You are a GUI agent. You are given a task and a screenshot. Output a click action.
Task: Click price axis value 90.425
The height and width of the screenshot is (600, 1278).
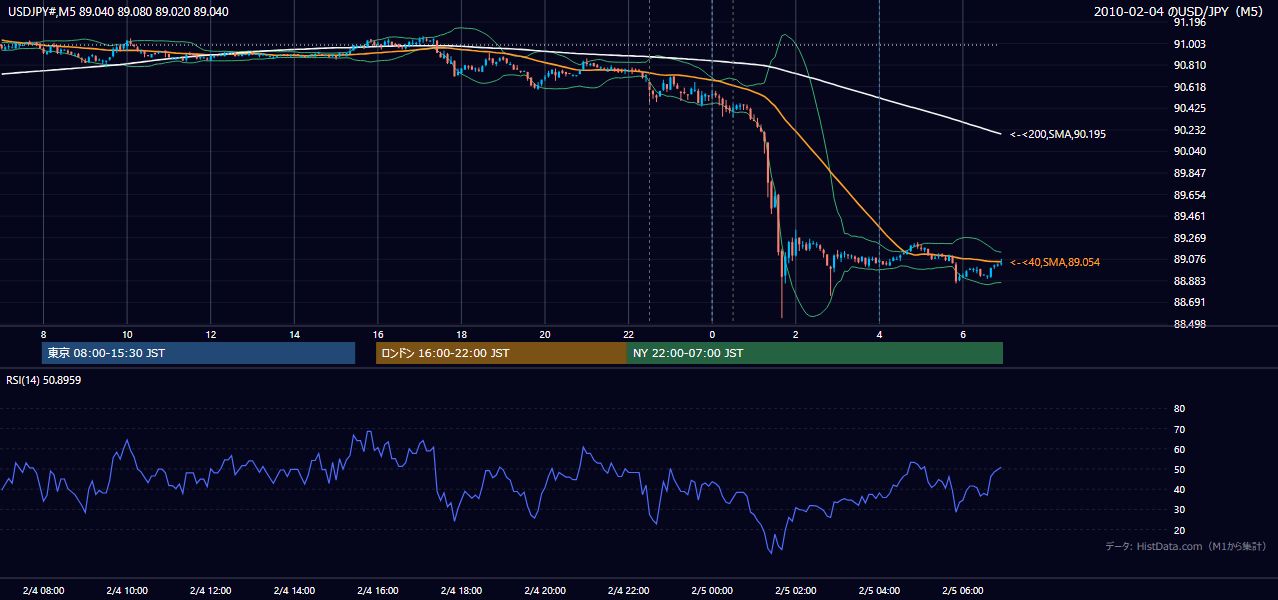tap(1190, 108)
